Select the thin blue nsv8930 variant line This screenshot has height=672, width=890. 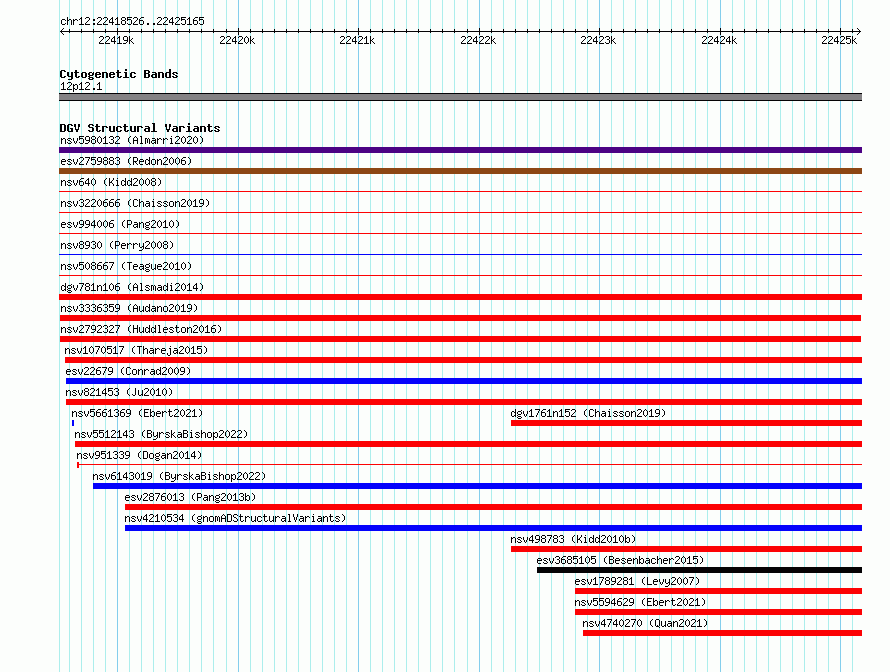460,254
